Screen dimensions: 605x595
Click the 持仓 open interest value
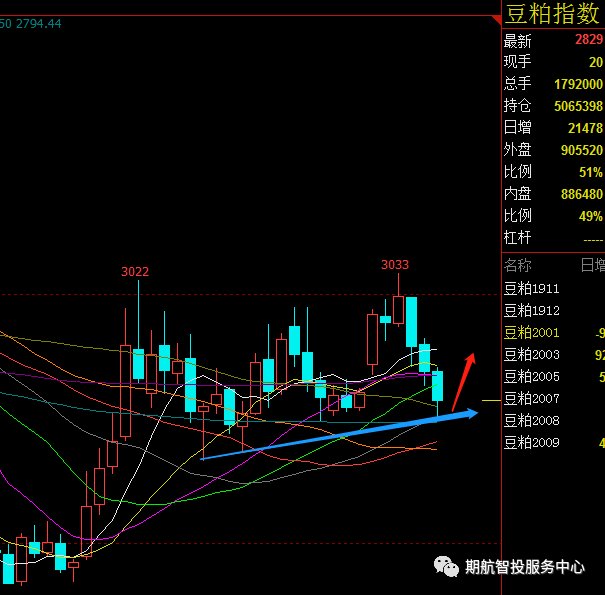tap(578, 106)
